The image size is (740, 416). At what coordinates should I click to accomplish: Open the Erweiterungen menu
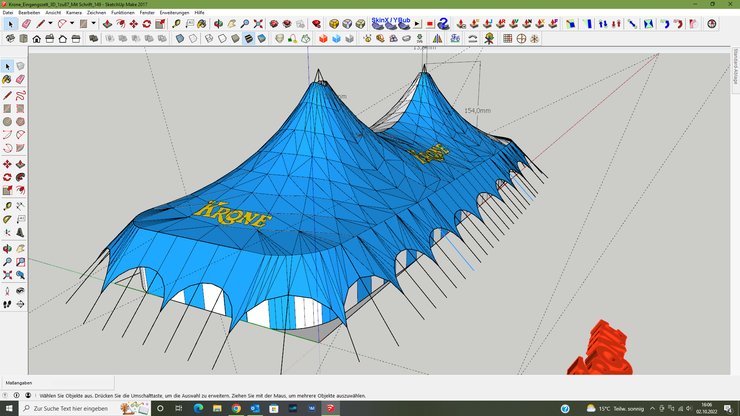pos(174,13)
